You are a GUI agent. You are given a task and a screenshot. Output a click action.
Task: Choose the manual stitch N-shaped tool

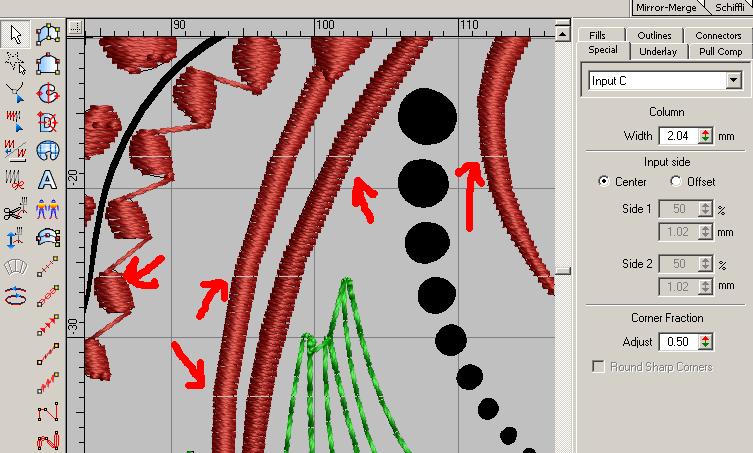48,411
